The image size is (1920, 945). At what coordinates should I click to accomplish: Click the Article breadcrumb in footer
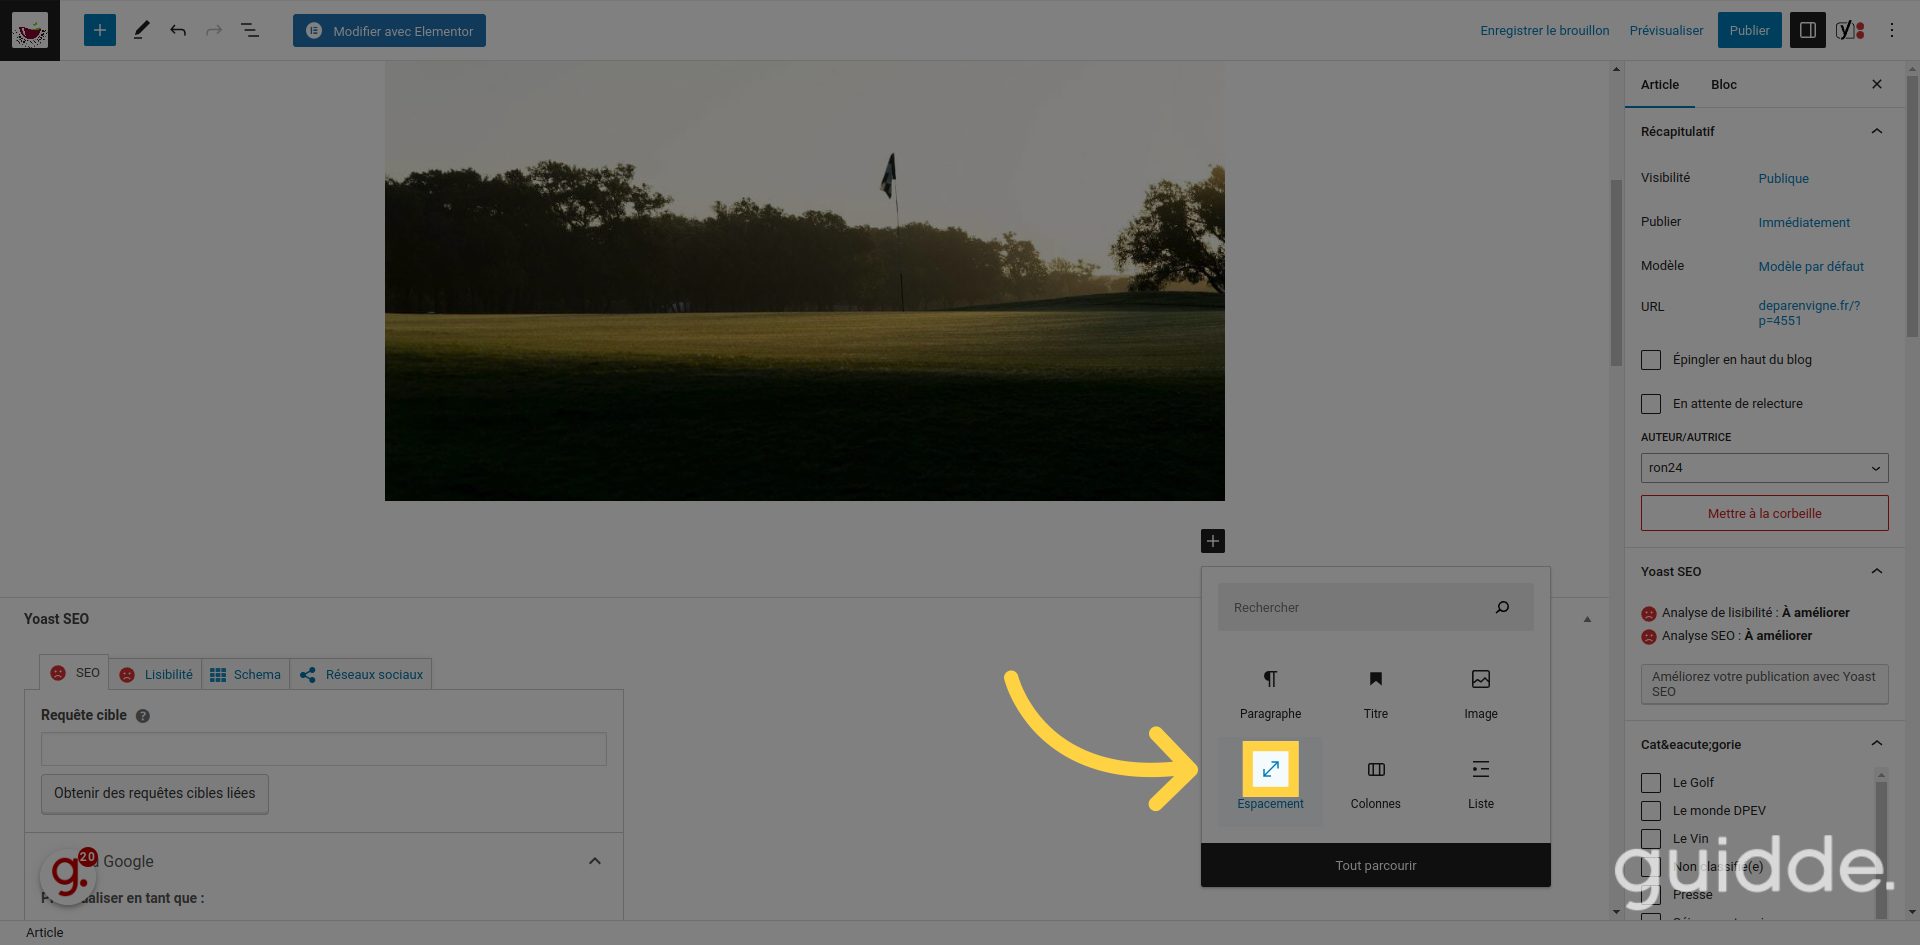pos(44,932)
